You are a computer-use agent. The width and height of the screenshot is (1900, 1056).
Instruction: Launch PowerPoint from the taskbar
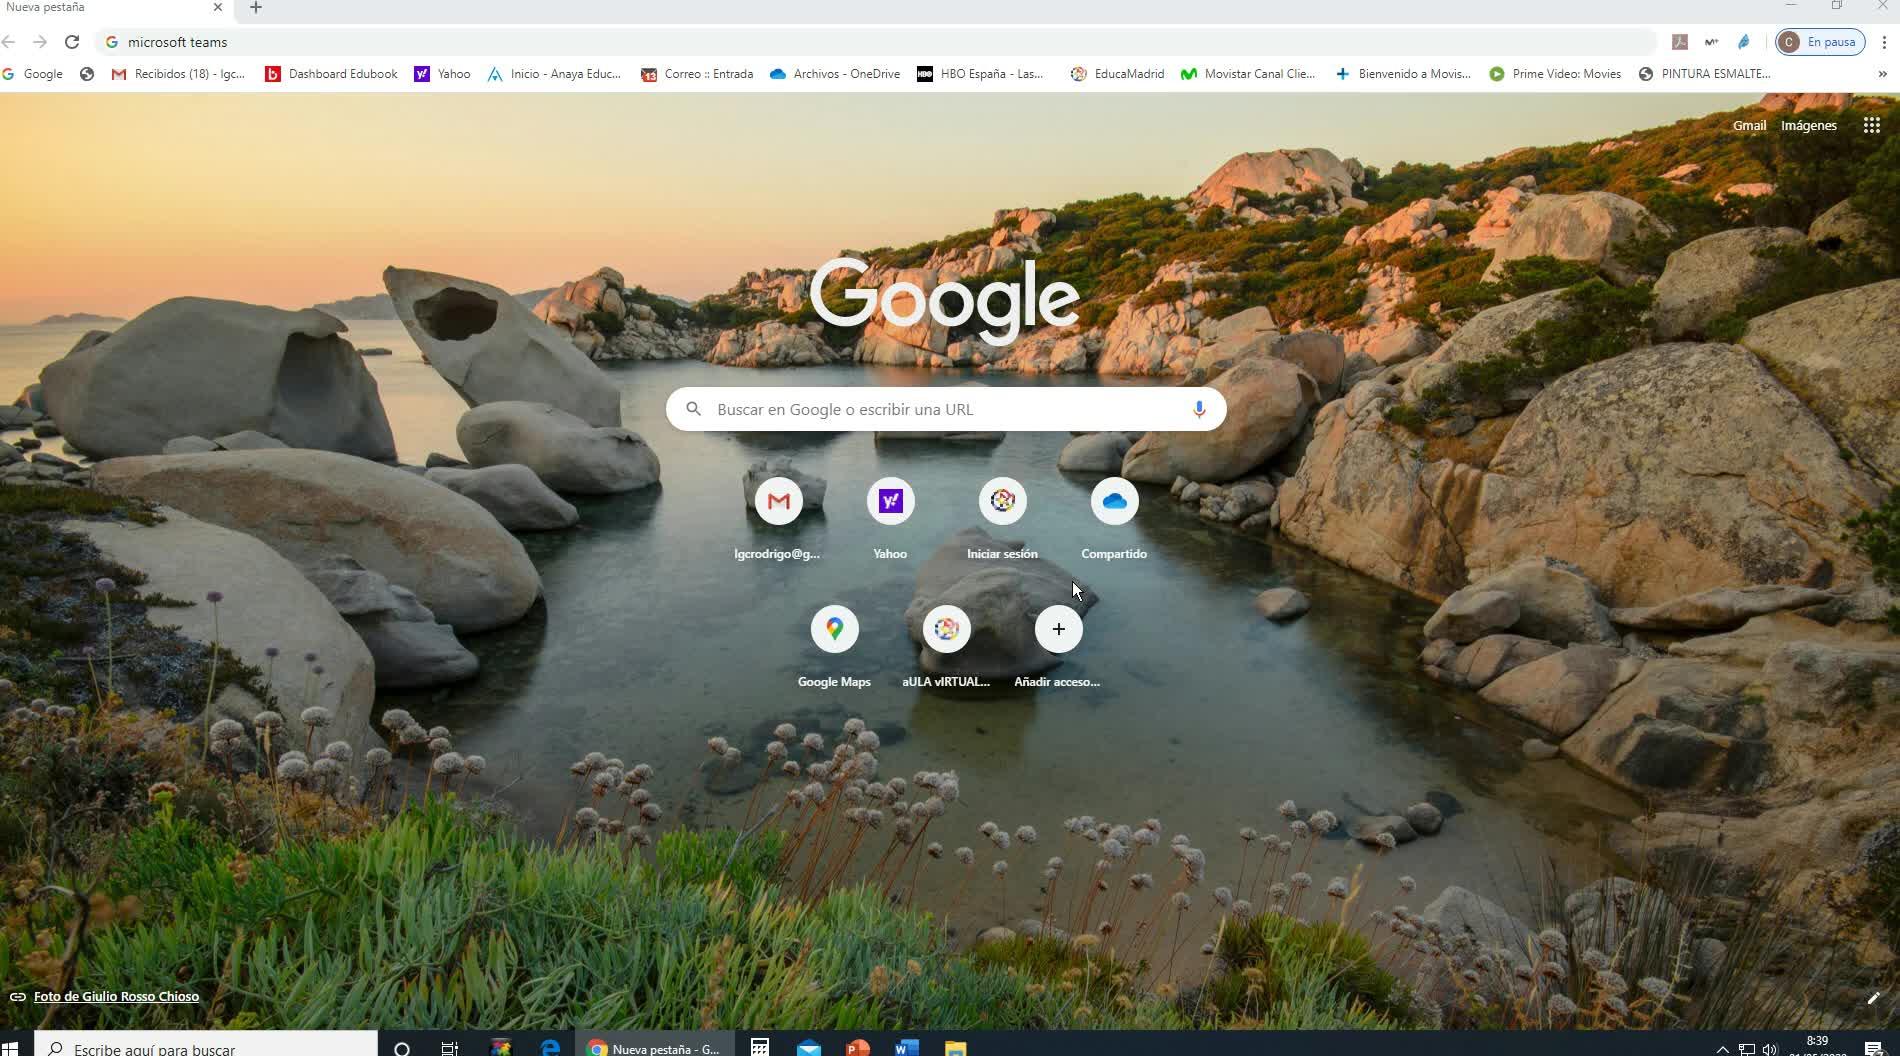(x=858, y=1048)
